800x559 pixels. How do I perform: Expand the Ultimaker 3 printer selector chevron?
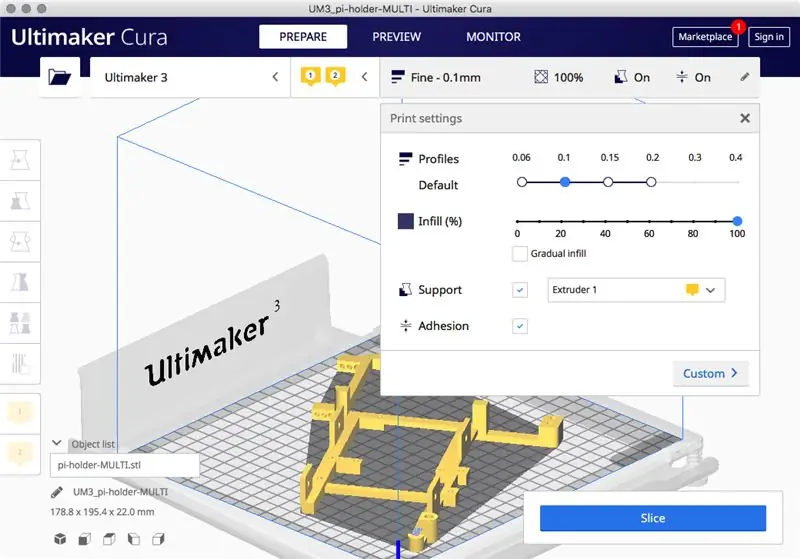pos(275,77)
